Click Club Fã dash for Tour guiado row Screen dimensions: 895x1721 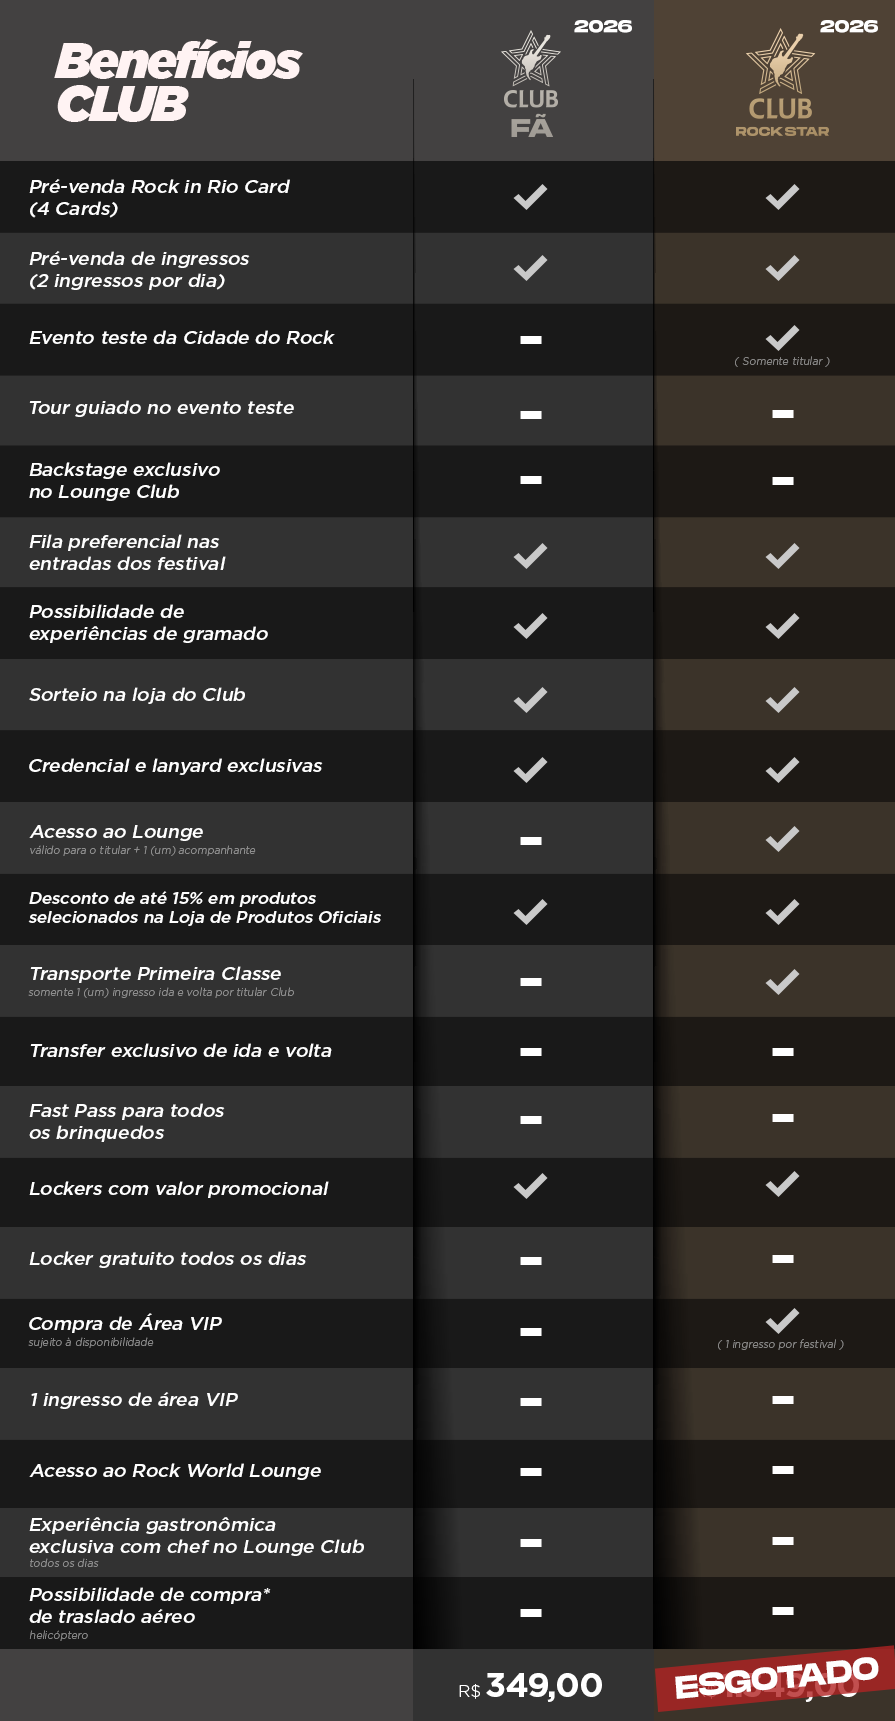(x=531, y=414)
